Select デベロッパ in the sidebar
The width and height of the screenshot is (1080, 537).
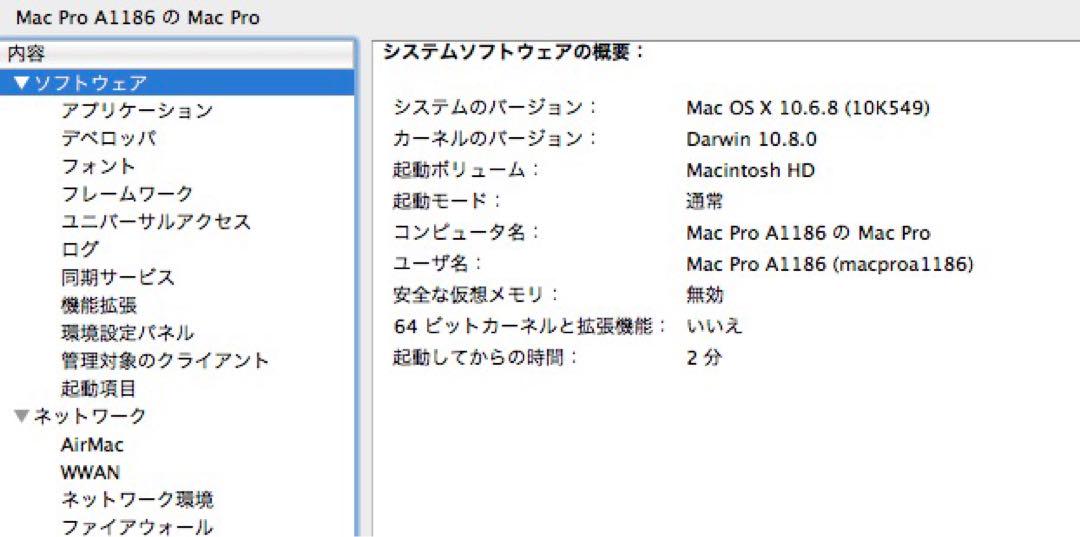tap(108, 138)
